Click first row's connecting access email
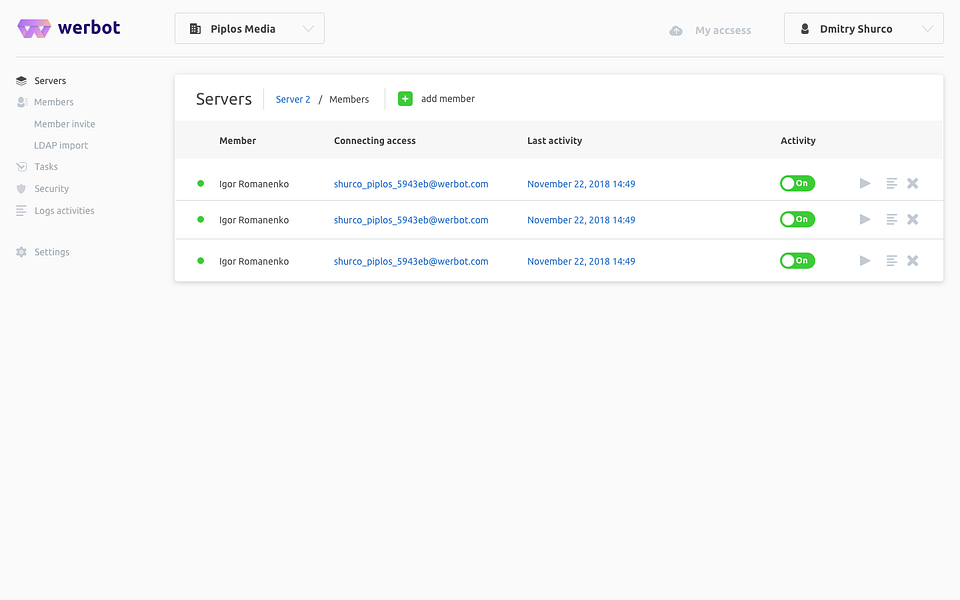 pos(411,184)
